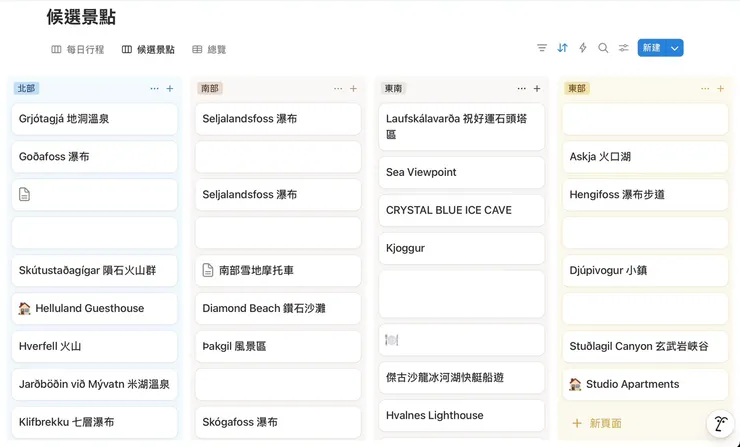
Task: Click 新頁面 under the 東部 column
Action: (x=606, y=423)
